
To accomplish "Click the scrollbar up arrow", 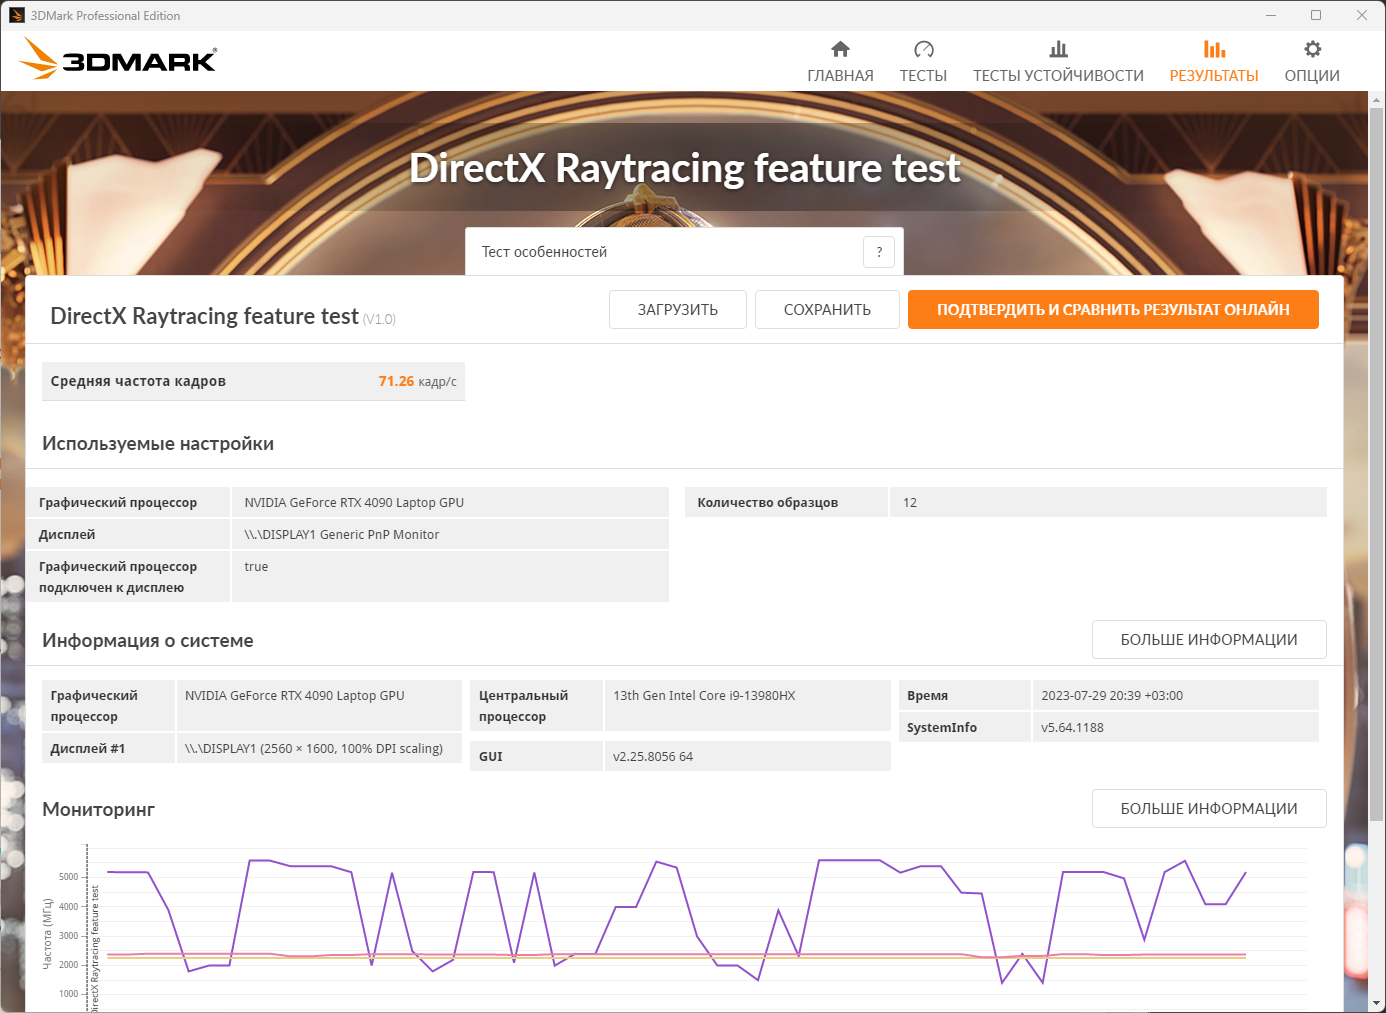I will click(1376, 100).
